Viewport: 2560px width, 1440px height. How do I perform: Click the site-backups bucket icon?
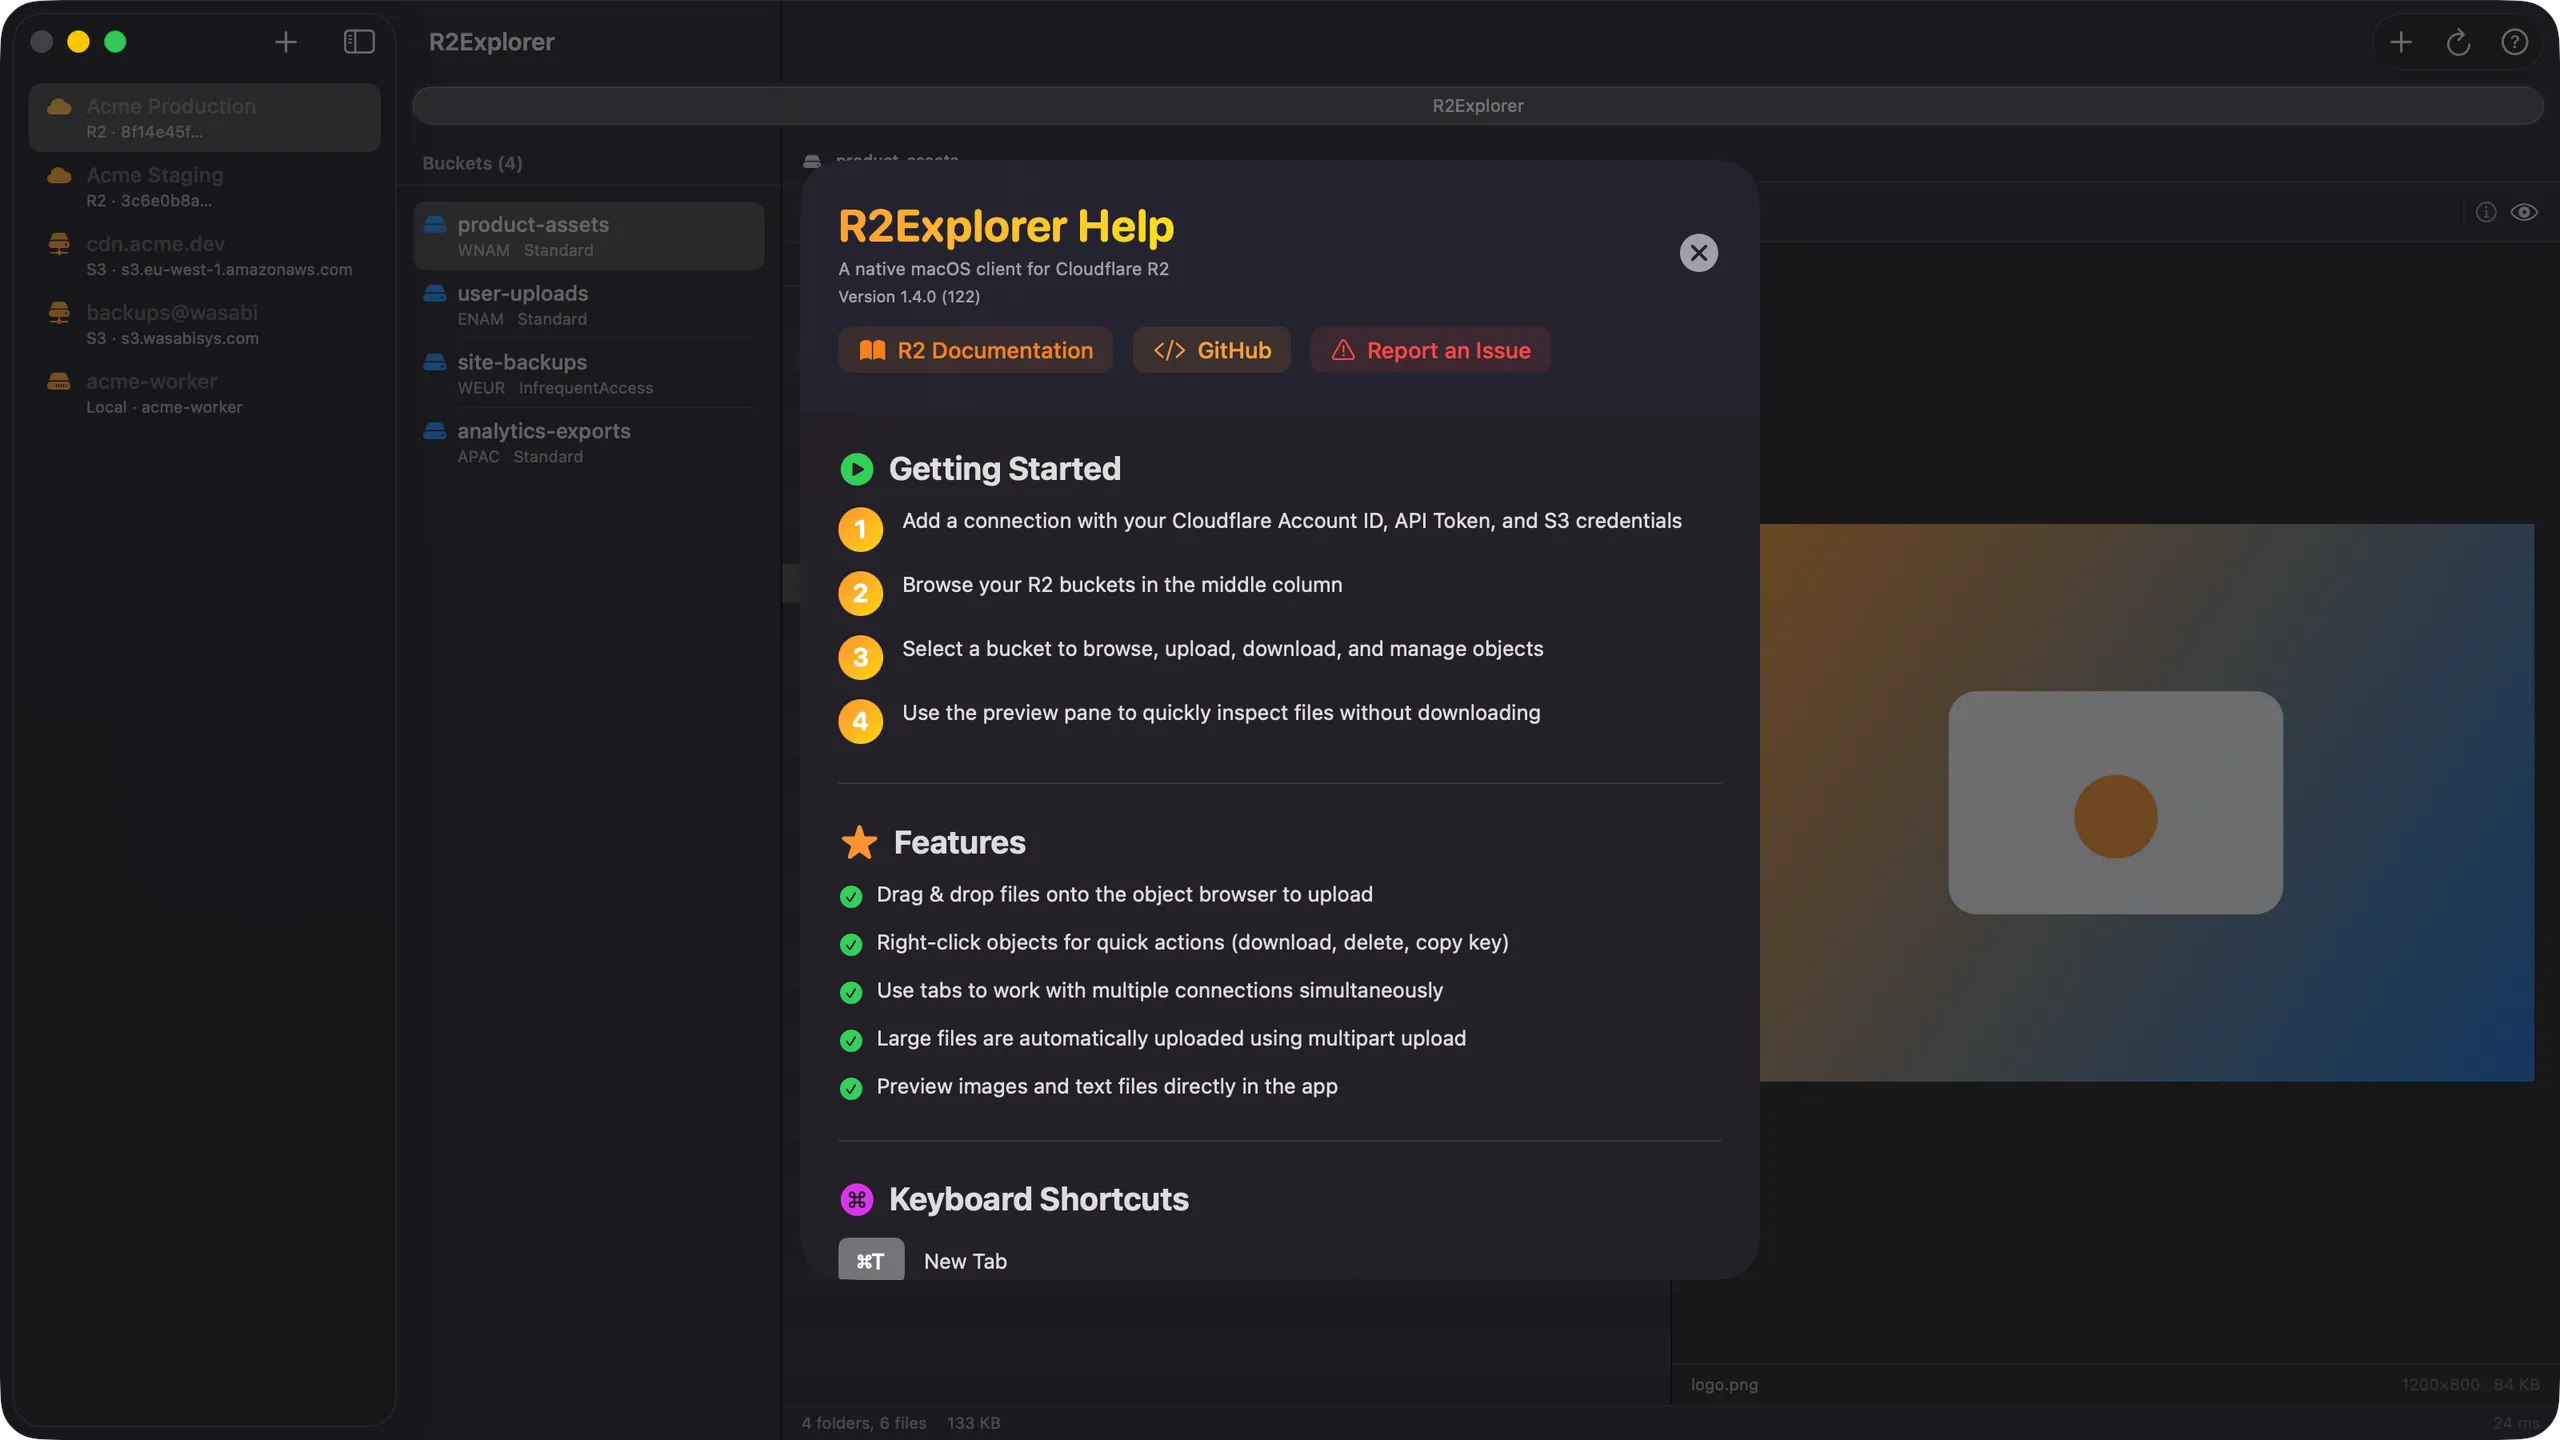tap(435, 362)
